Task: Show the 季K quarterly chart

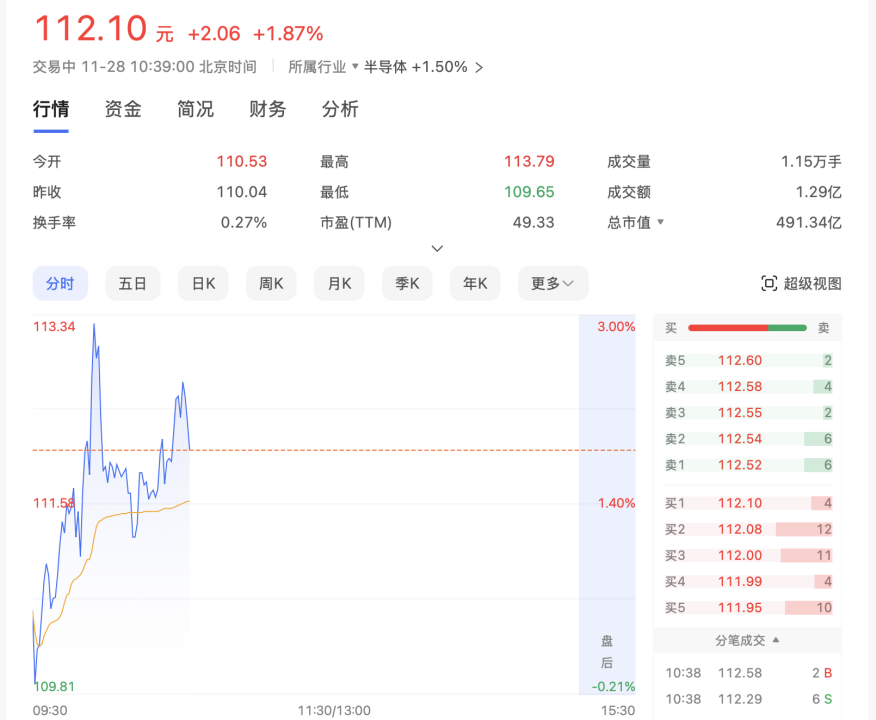Action: [407, 284]
